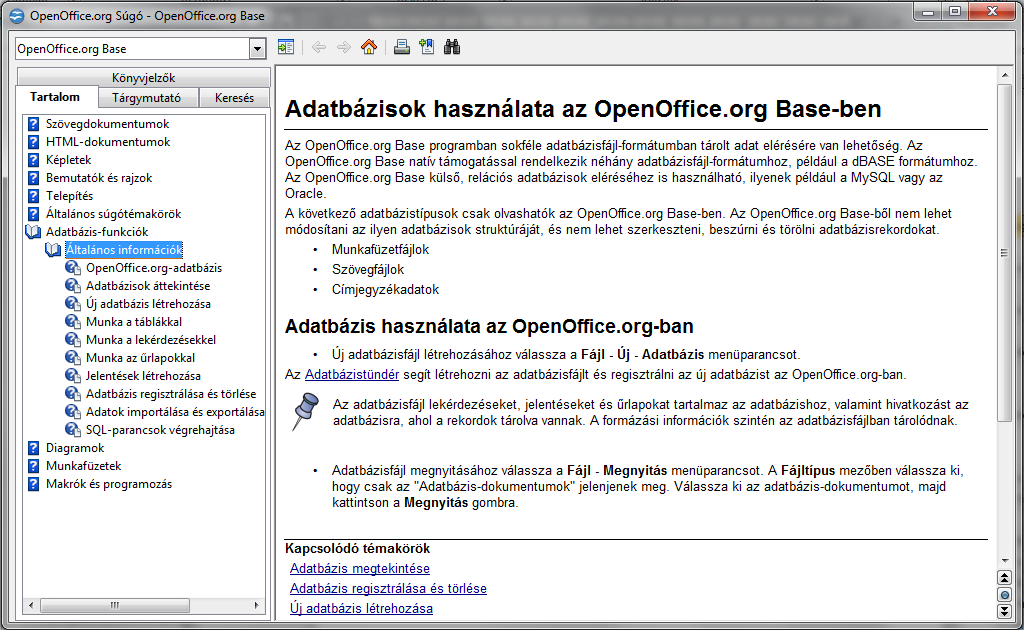Click the page icon next to Jelentések létrehozása
This screenshot has width=1024, height=630.
(73, 376)
